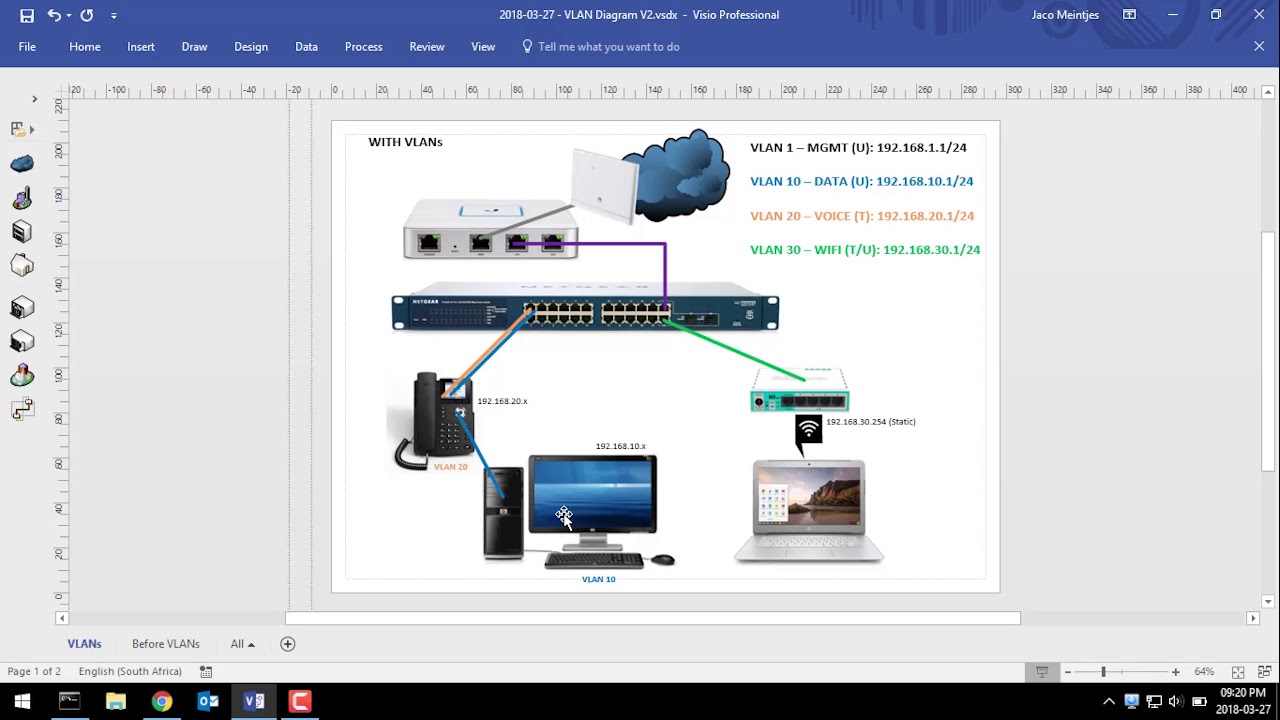Open the All pages list dropdown
Viewport: 1280px width, 720px height.
(x=242, y=644)
